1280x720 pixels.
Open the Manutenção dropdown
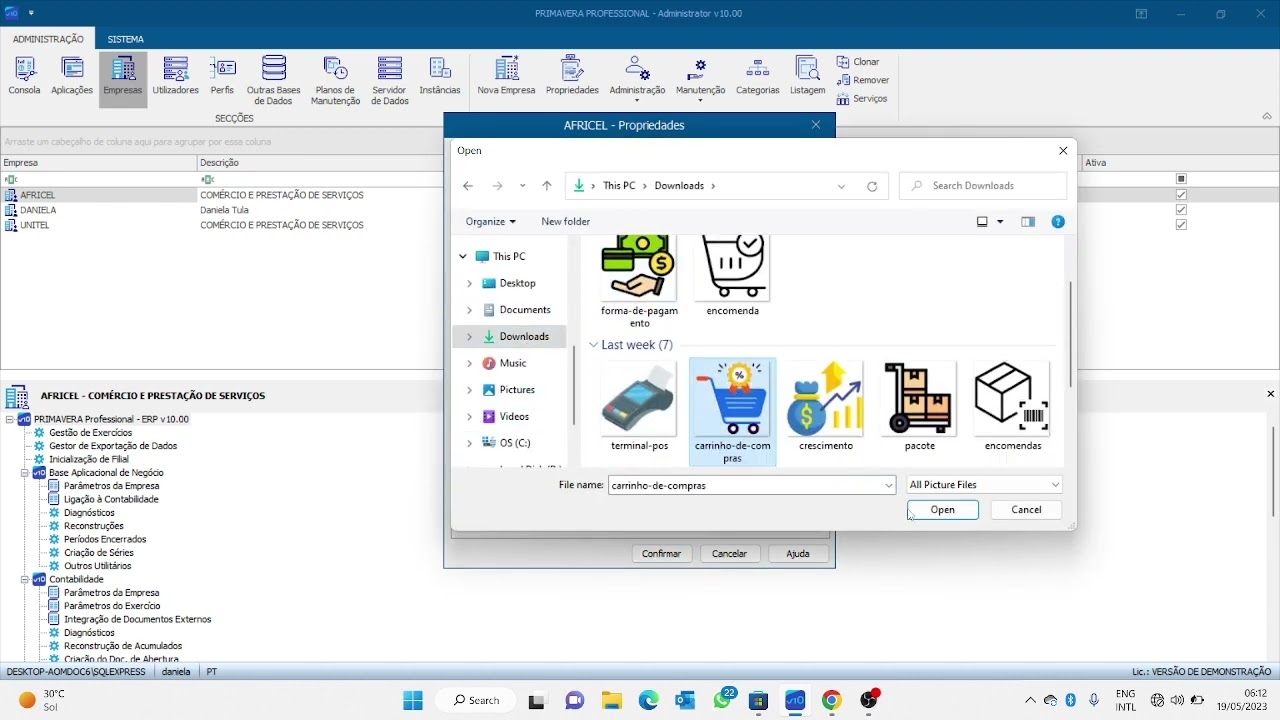[x=700, y=78]
